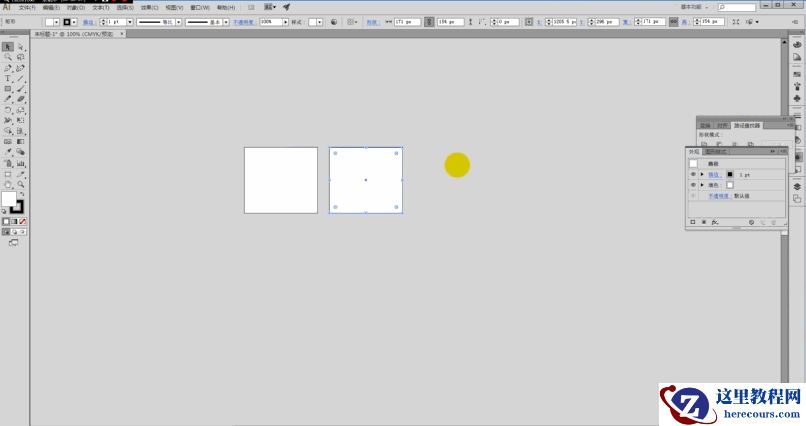Click 不透明度 link in Appearance panel
This screenshot has height=426, width=806.
point(720,196)
